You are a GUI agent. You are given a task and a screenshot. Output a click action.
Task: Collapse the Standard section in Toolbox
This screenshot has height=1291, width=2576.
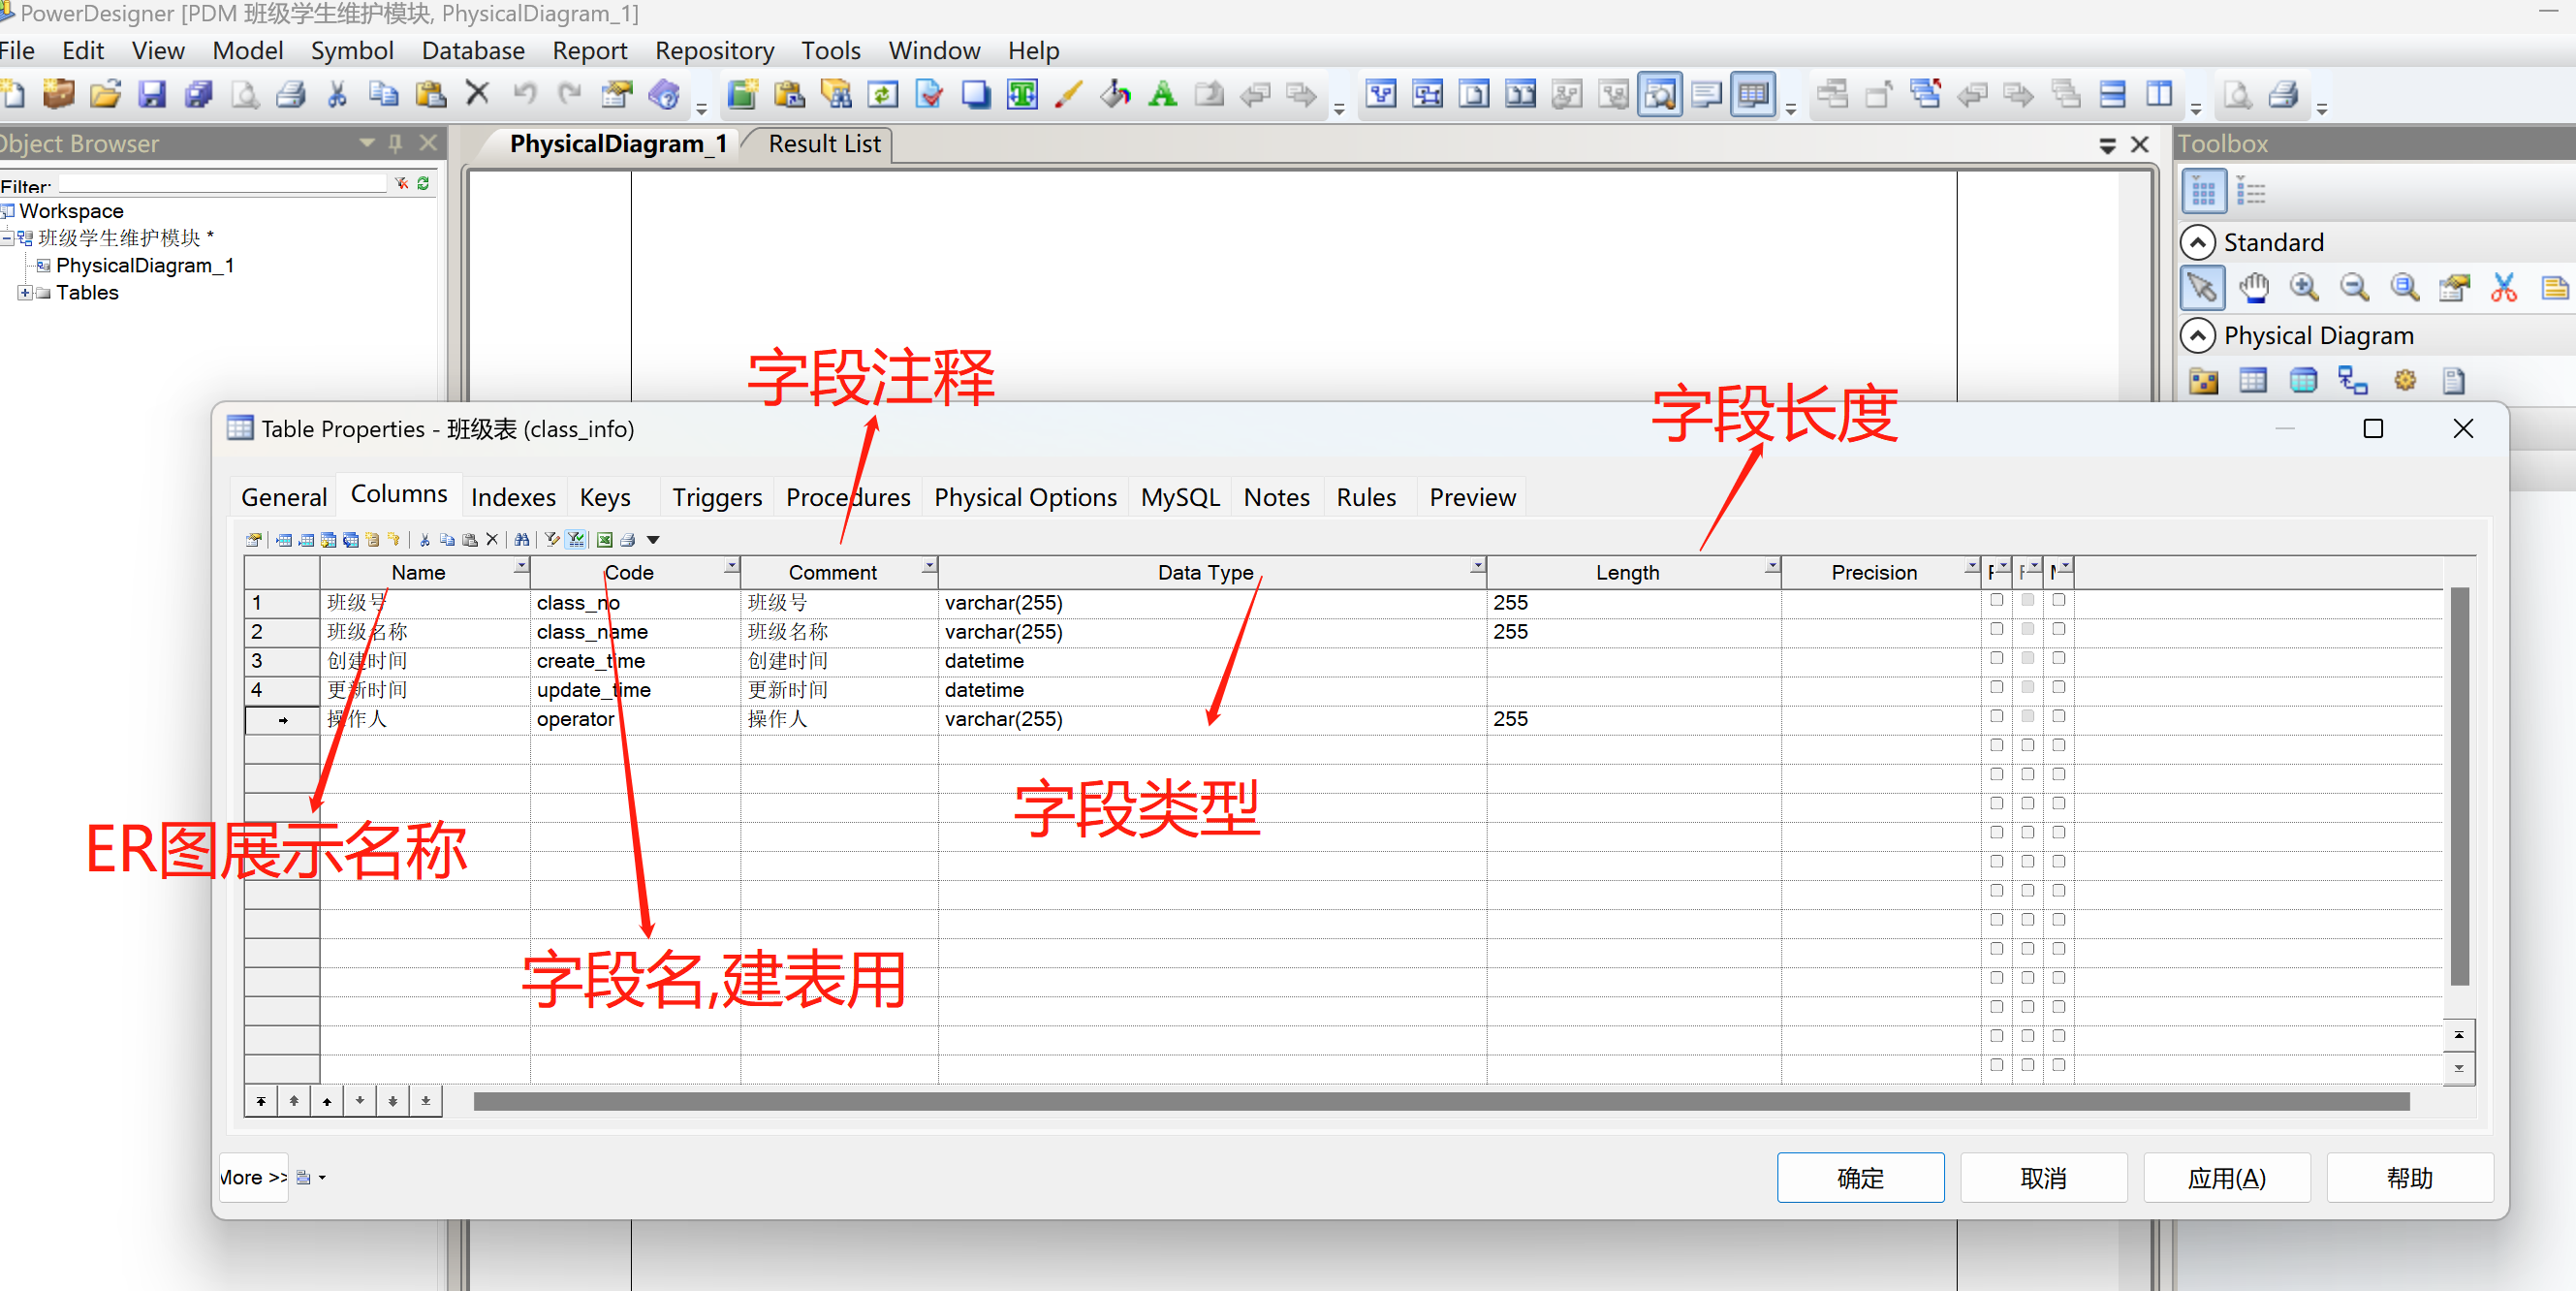2197,242
